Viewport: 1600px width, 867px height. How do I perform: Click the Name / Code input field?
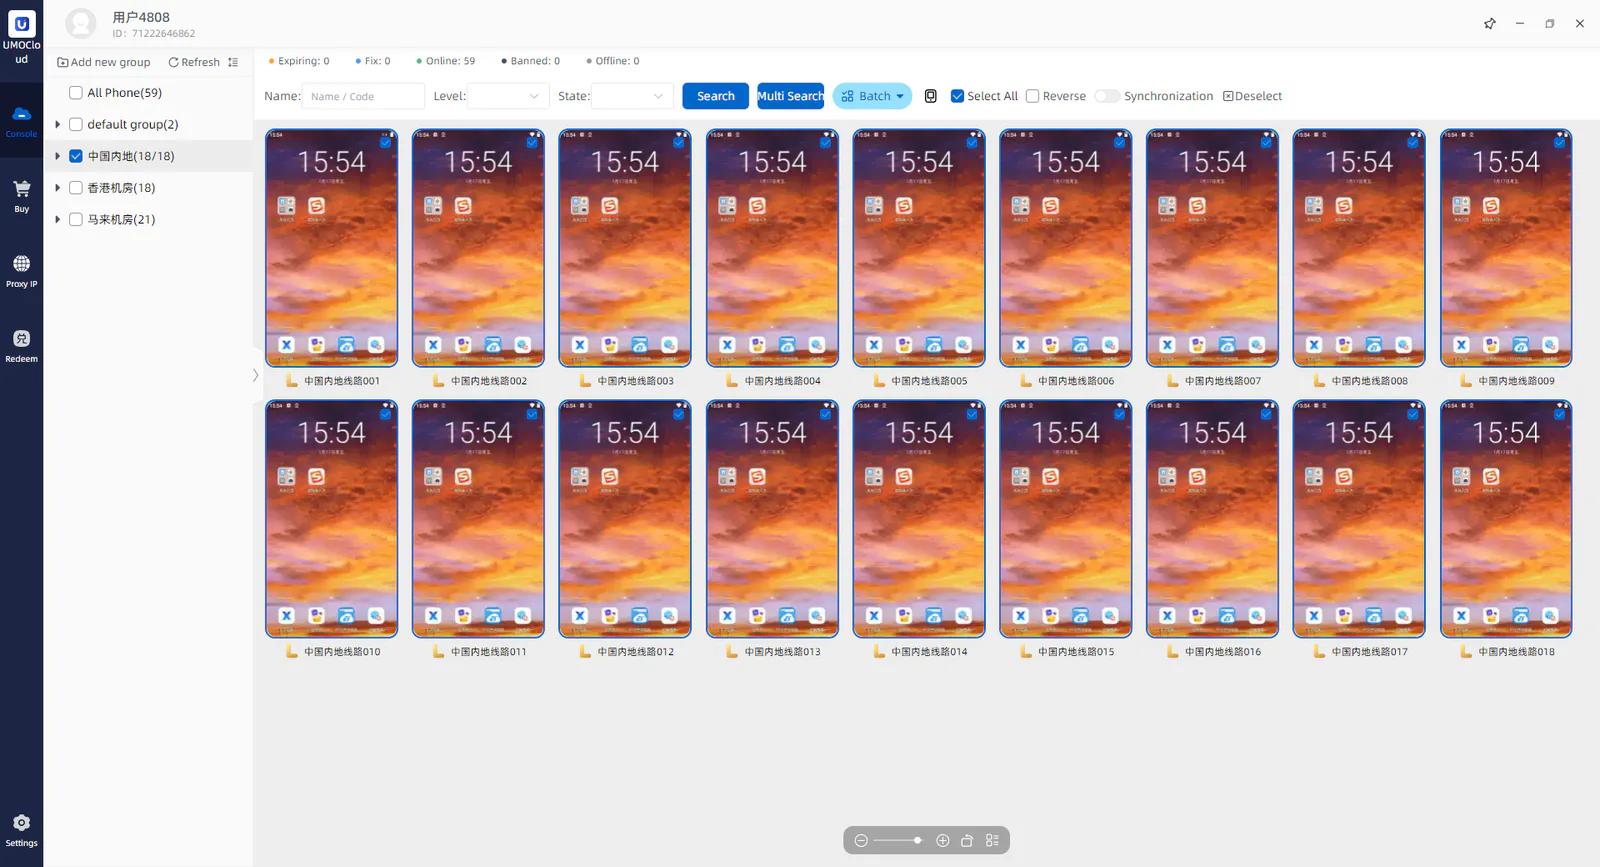(x=364, y=96)
